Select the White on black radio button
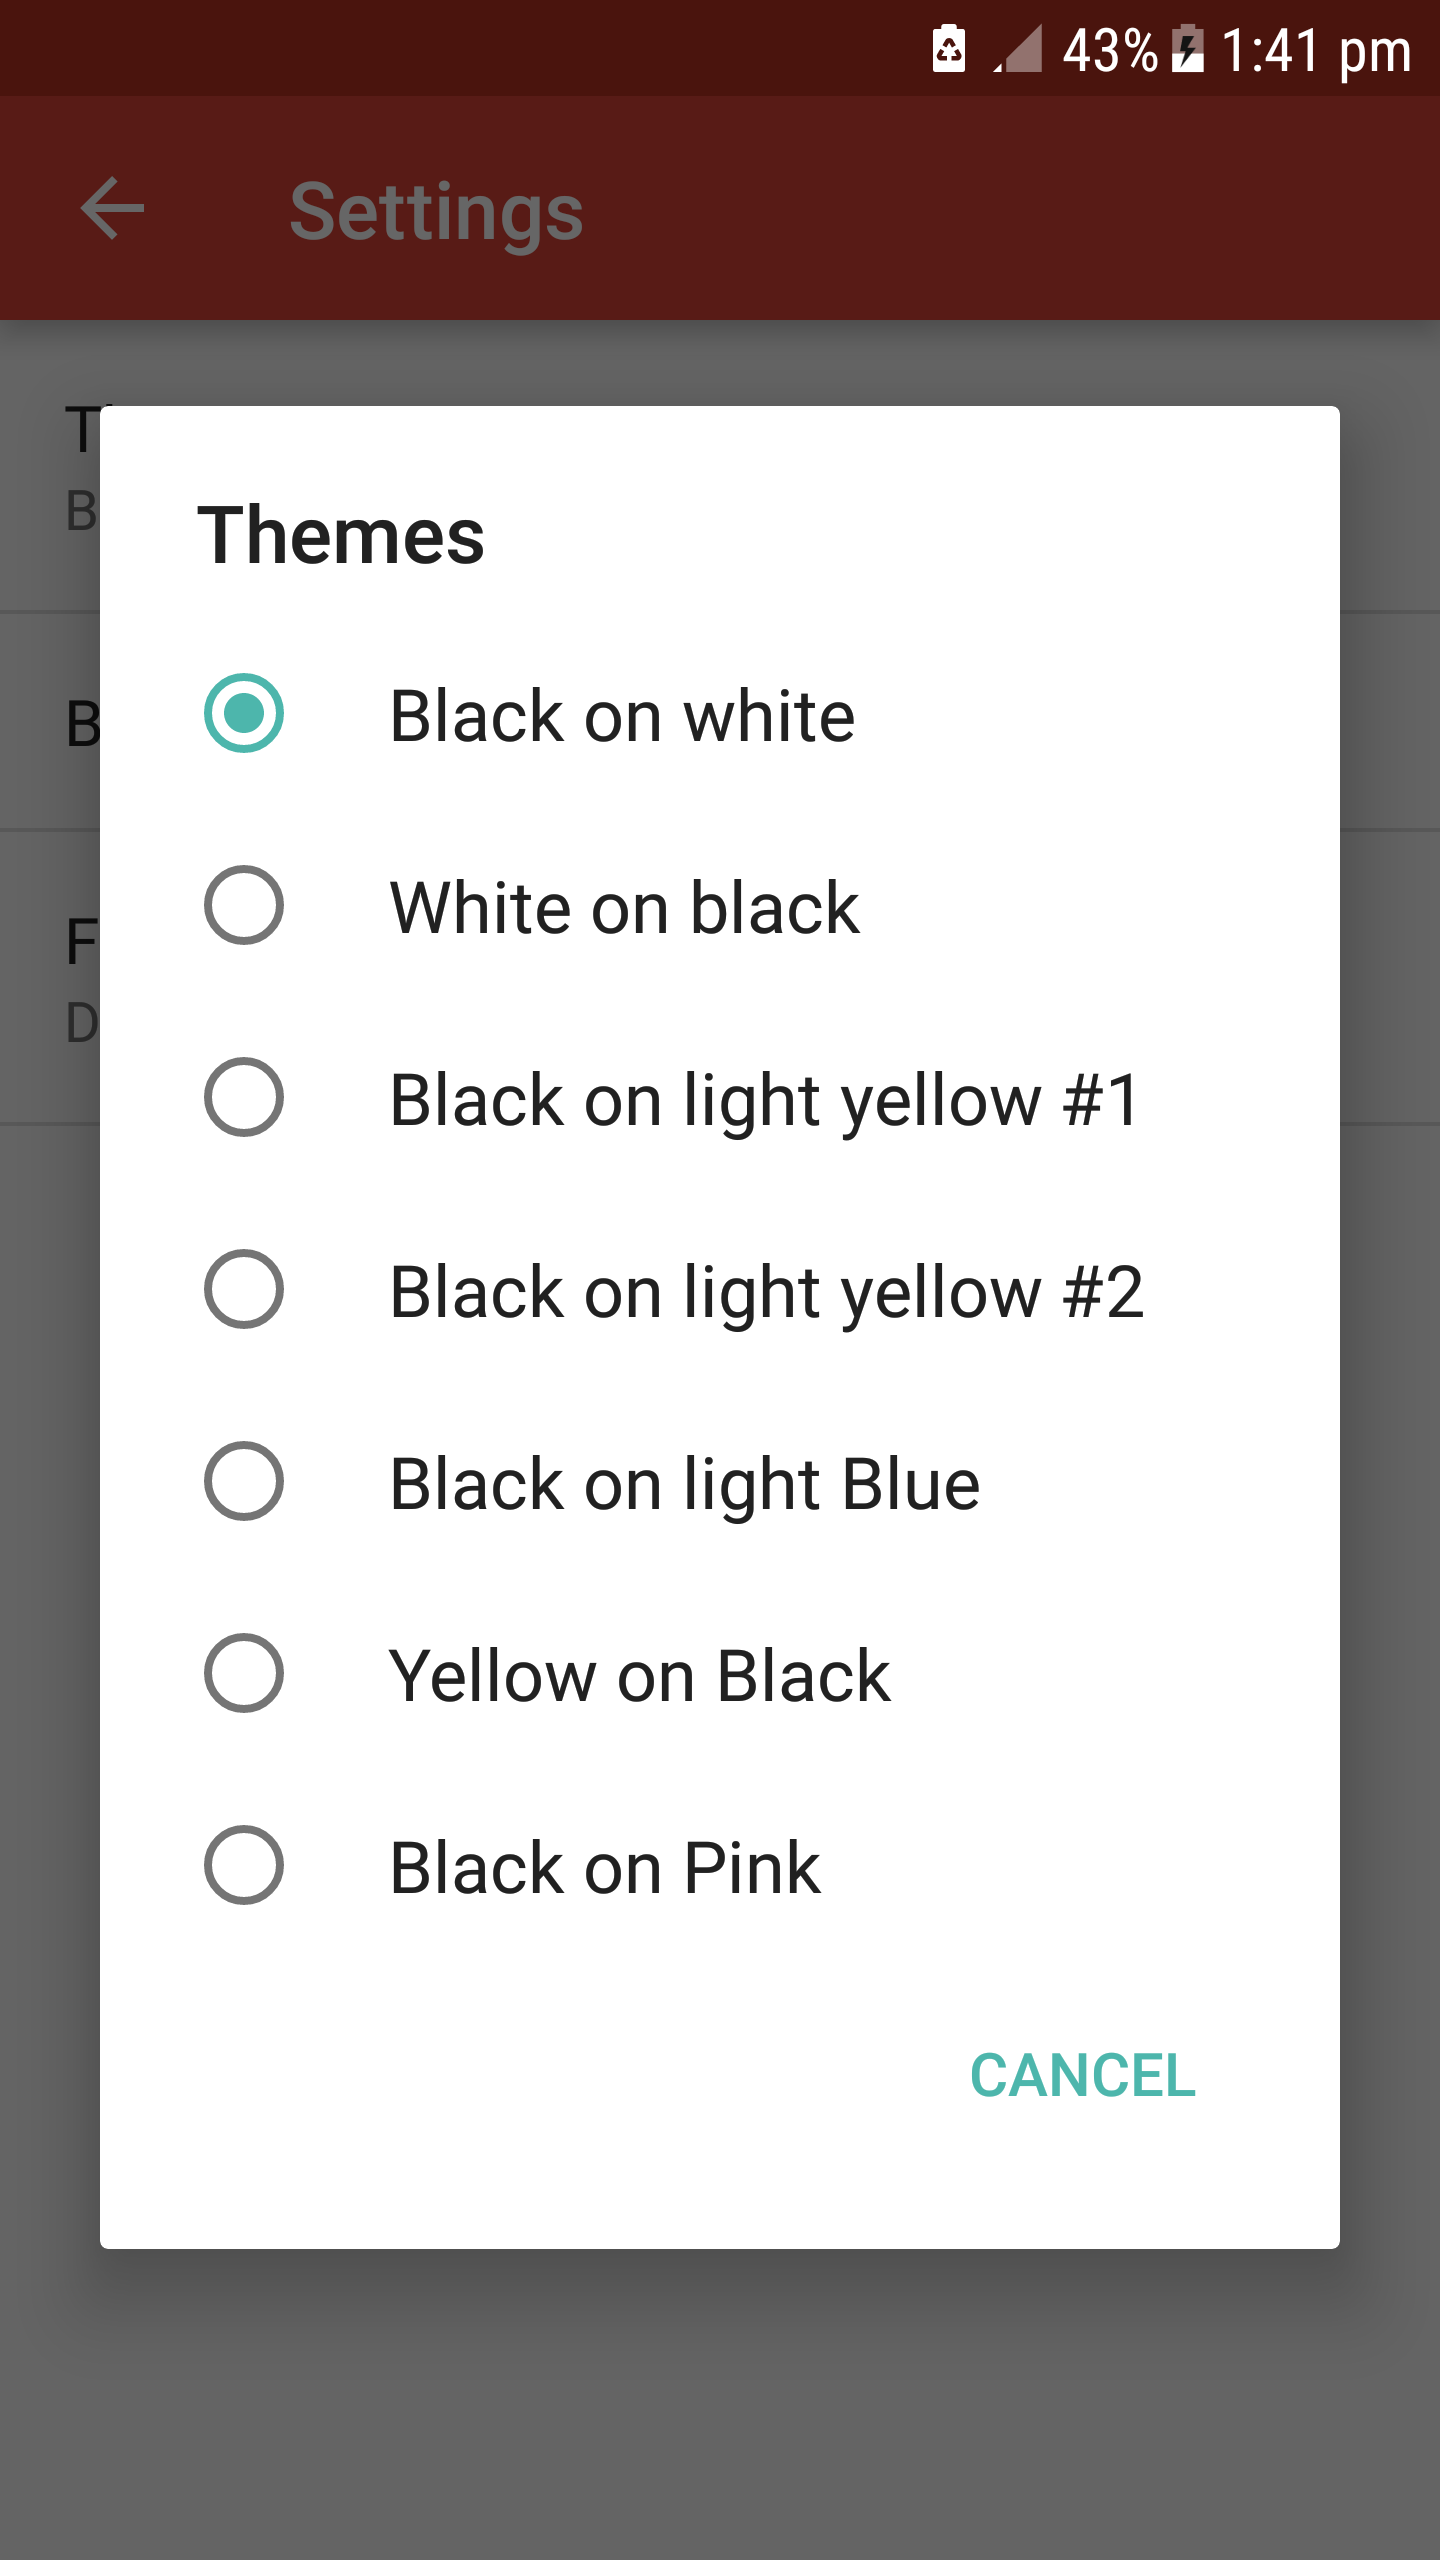Screen dimensions: 1440x2560 (x=244, y=906)
